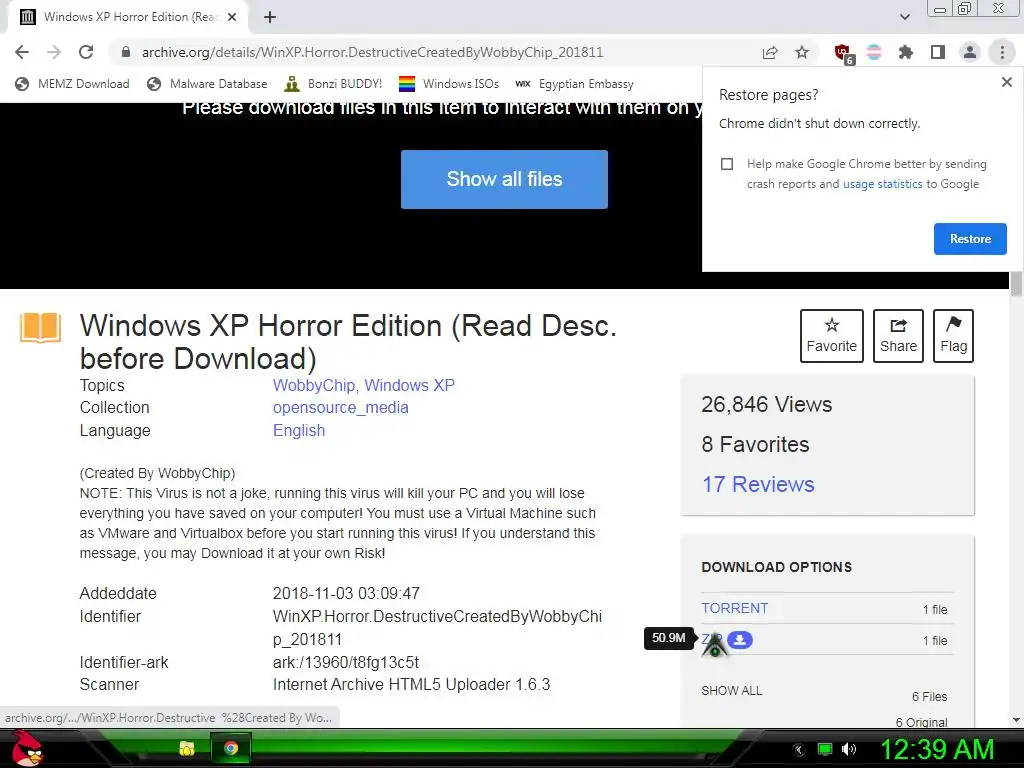The width and height of the screenshot is (1024, 768).
Task: Flag this item
Action: click(953, 336)
